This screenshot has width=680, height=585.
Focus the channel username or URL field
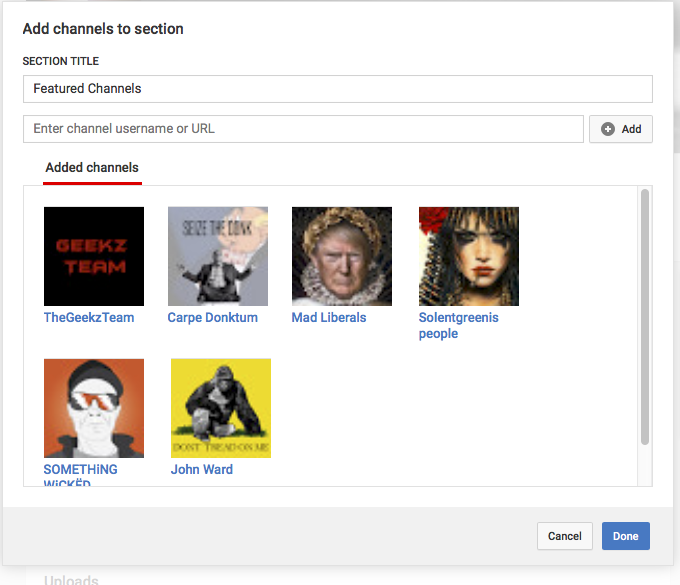pyautogui.click(x=303, y=129)
